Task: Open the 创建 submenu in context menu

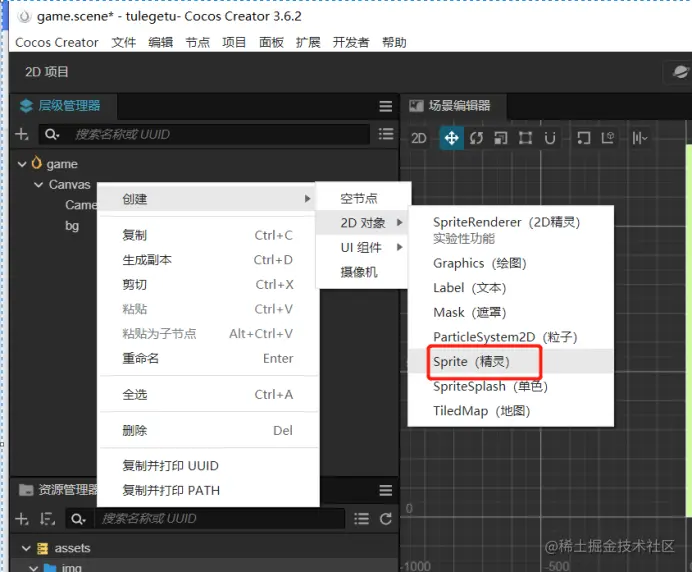Action: [207, 199]
